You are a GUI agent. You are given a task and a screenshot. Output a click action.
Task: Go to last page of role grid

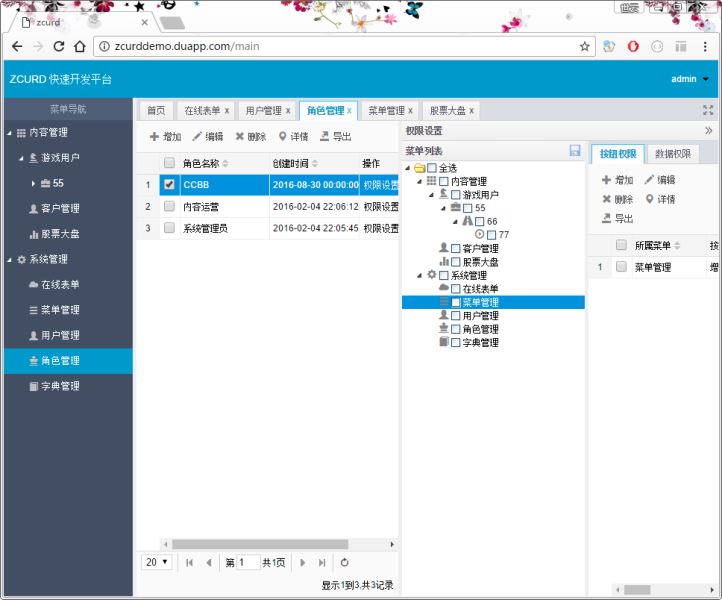322,563
